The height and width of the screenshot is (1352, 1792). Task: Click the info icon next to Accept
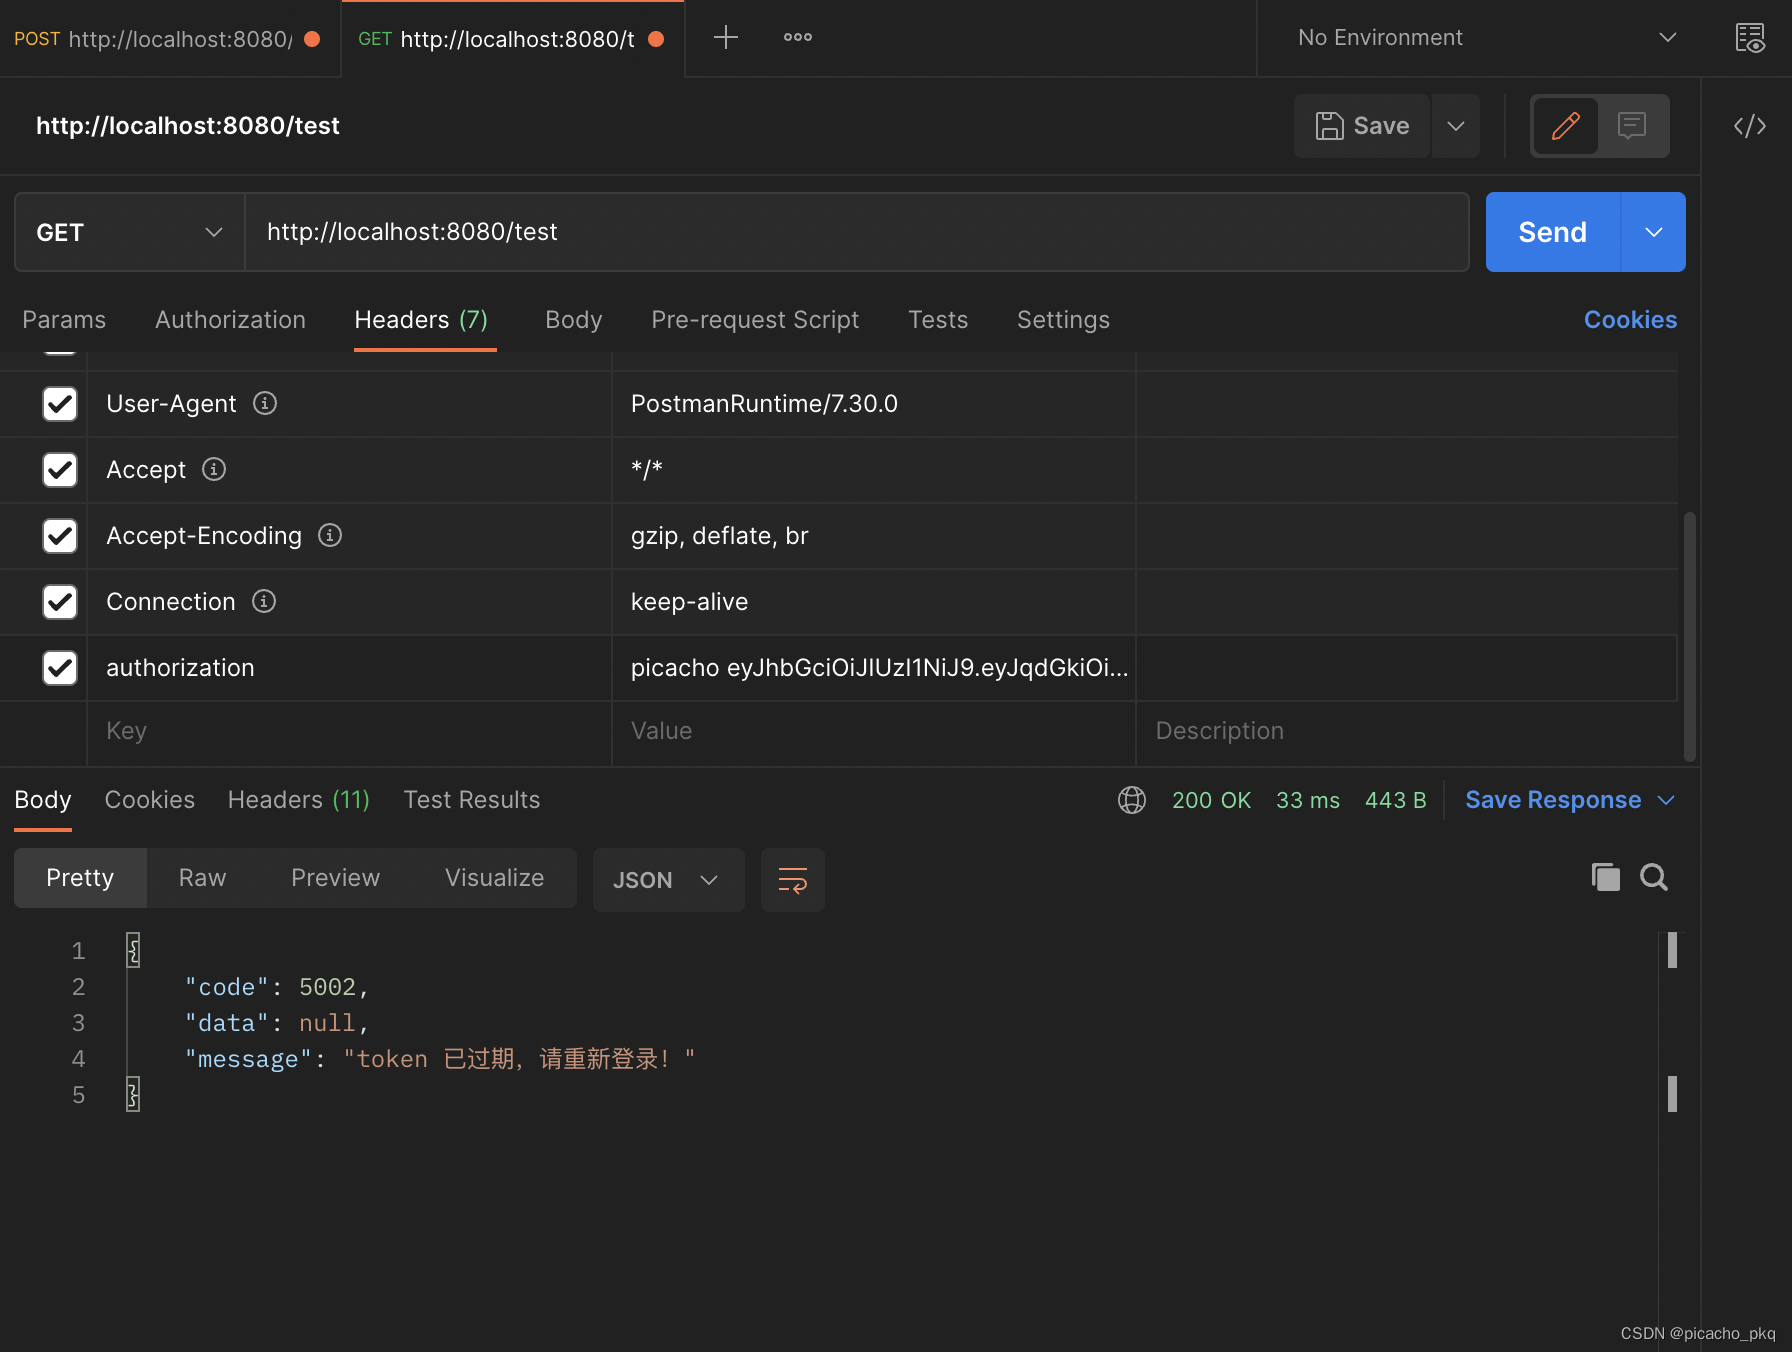(214, 469)
